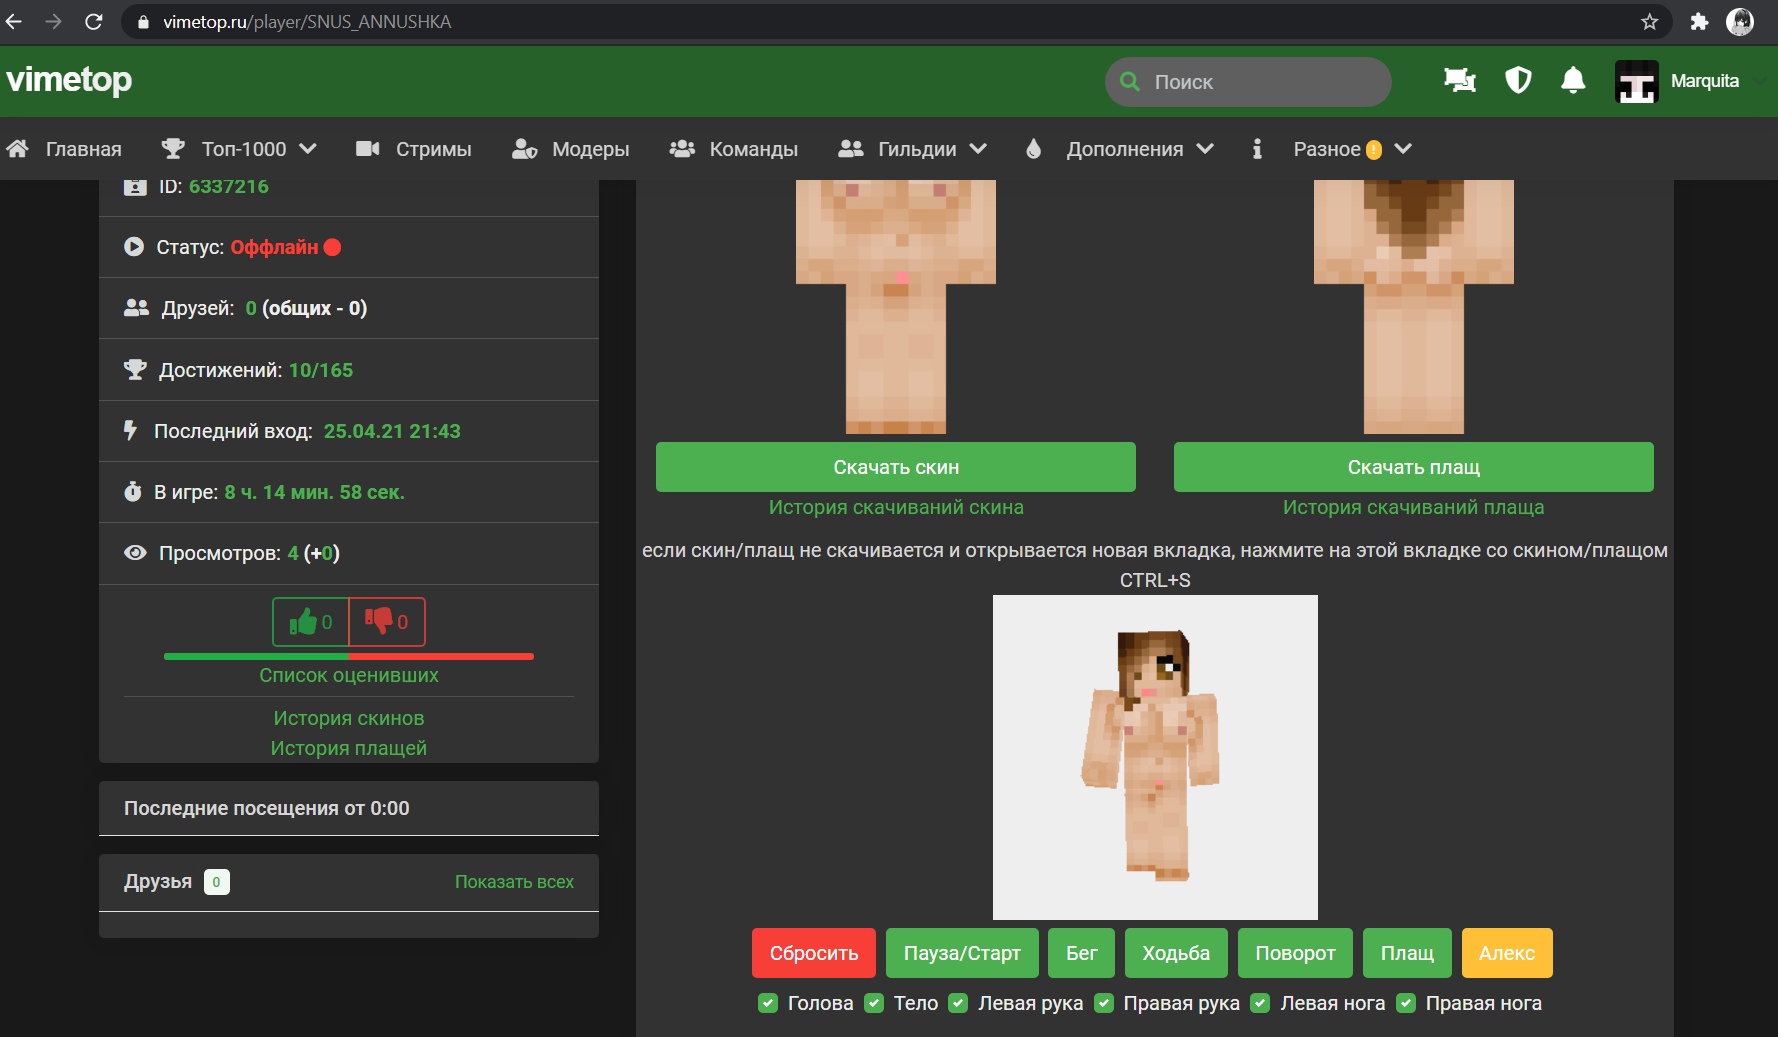Click the friends count badge 0

tap(217, 882)
